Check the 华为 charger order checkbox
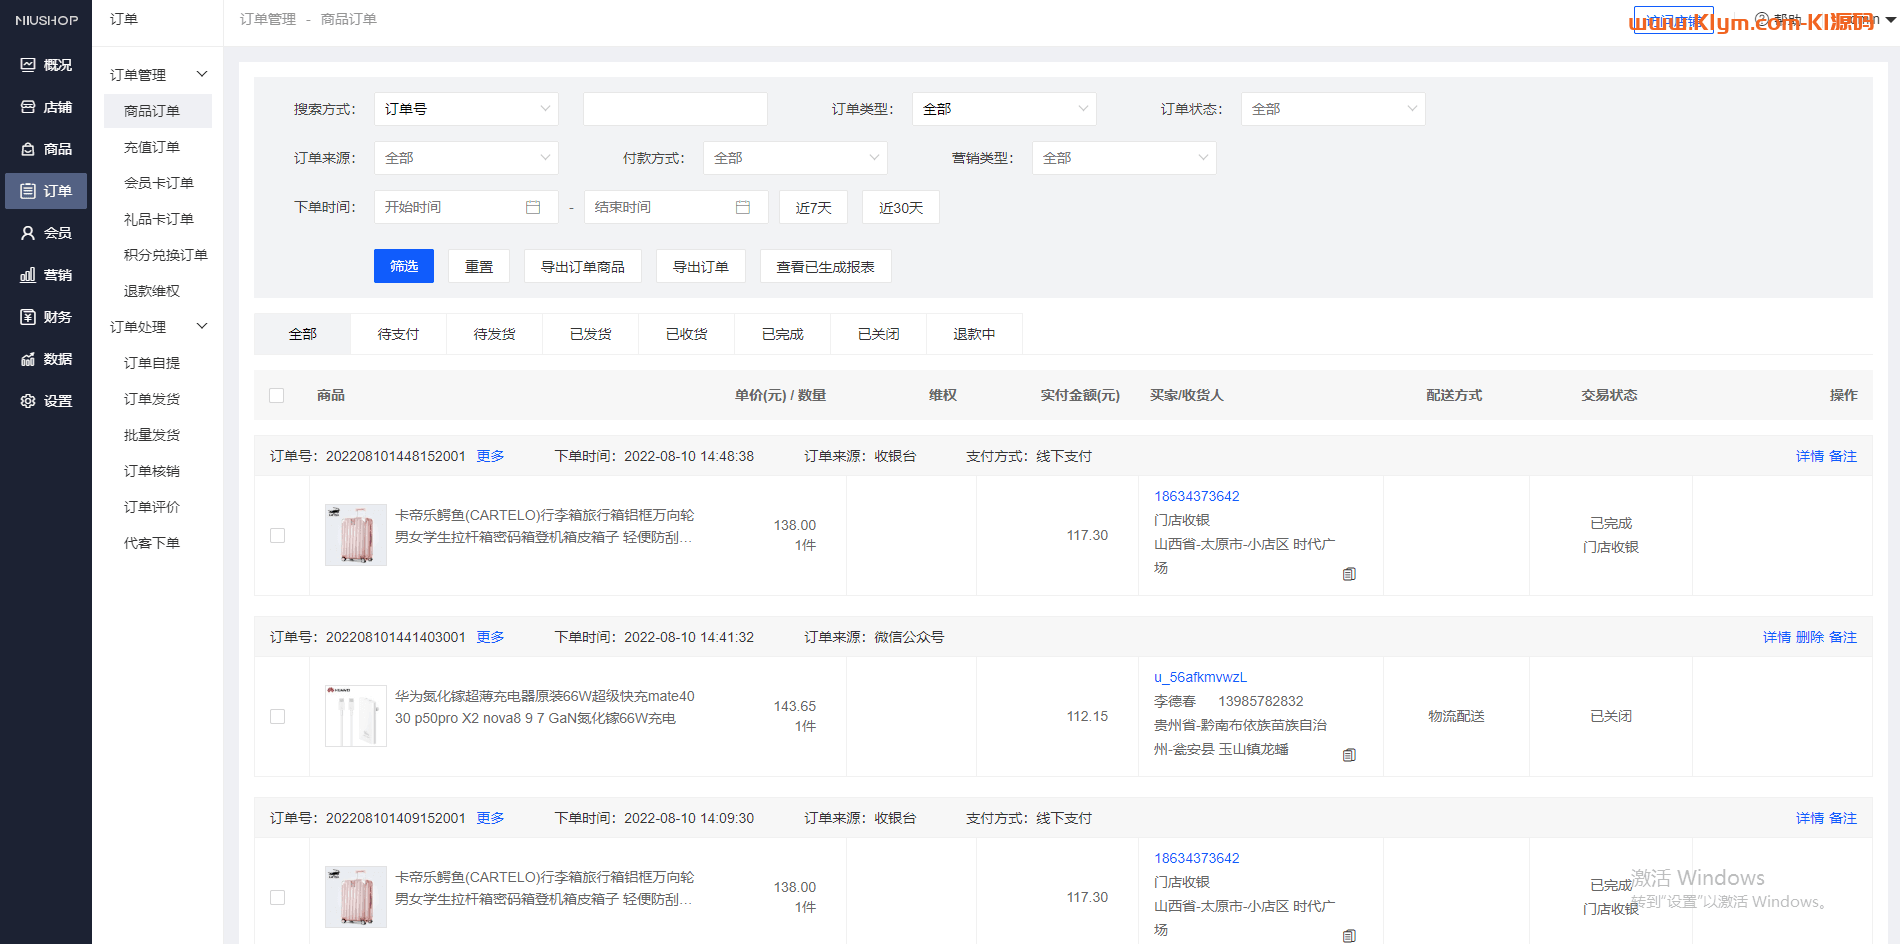Image resolution: width=1900 pixels, height=944 pixels. click(278, 717)
